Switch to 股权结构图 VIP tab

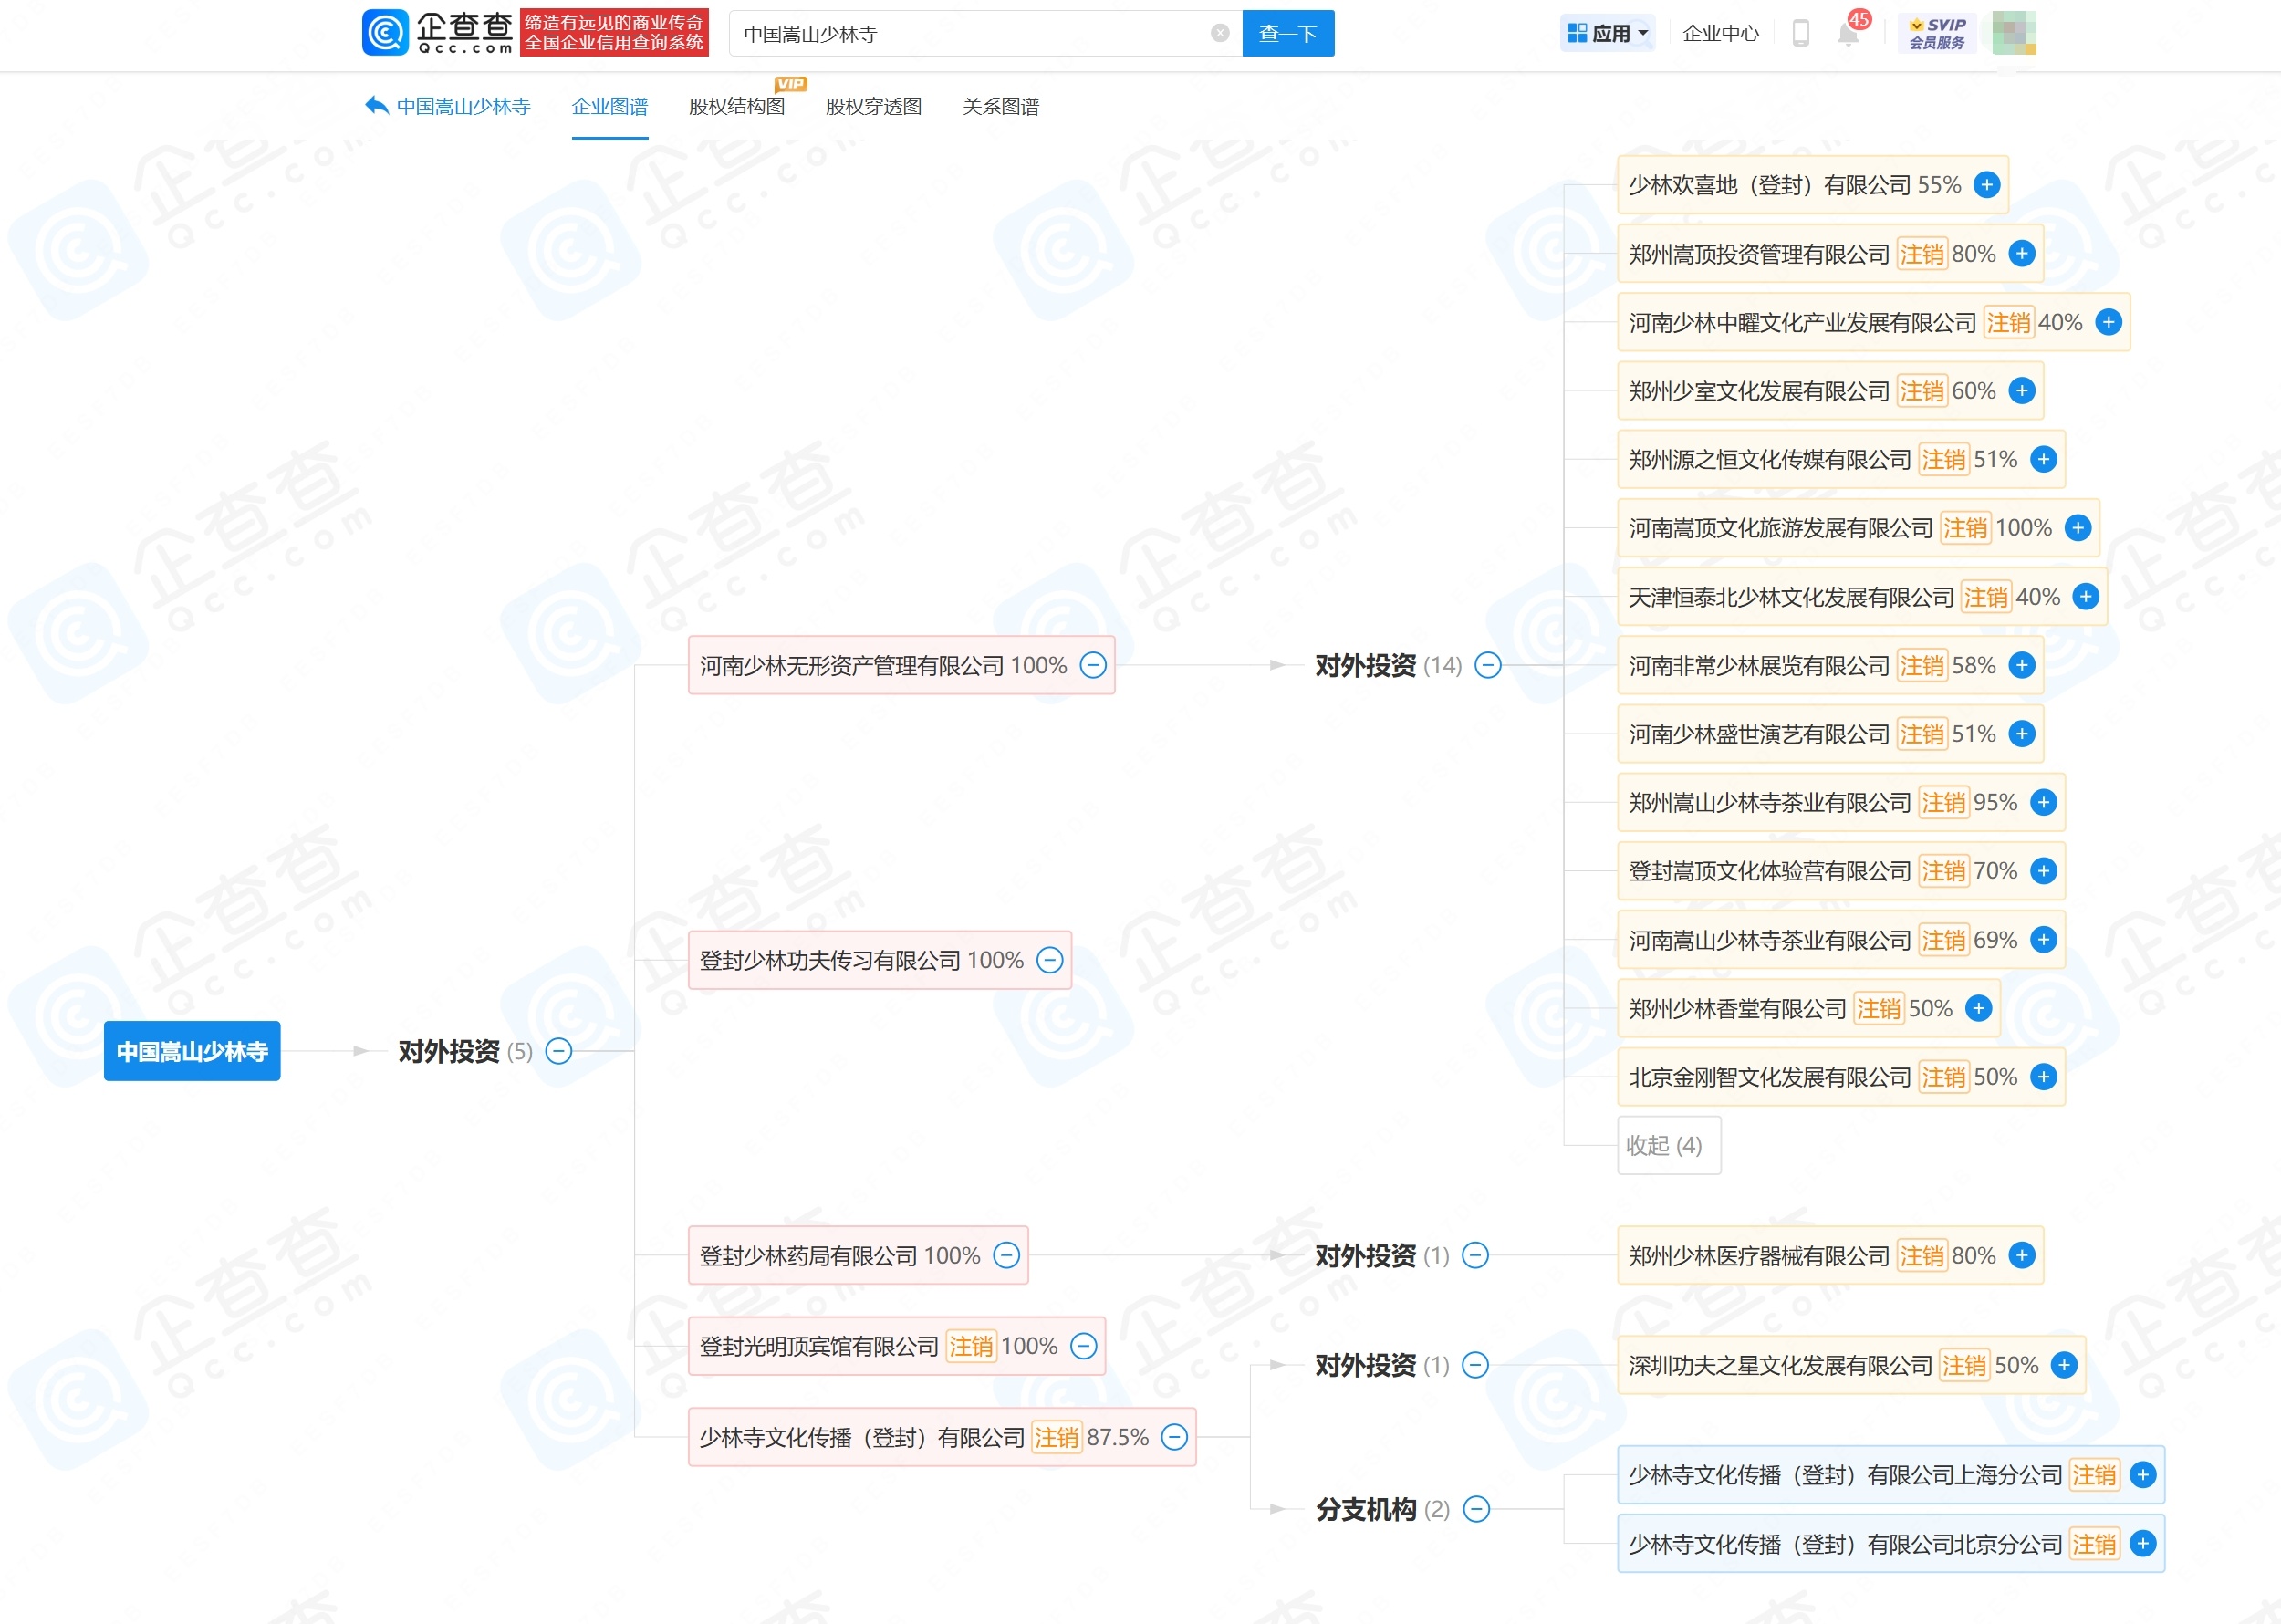pyautogui.click(x=736, y=106)
